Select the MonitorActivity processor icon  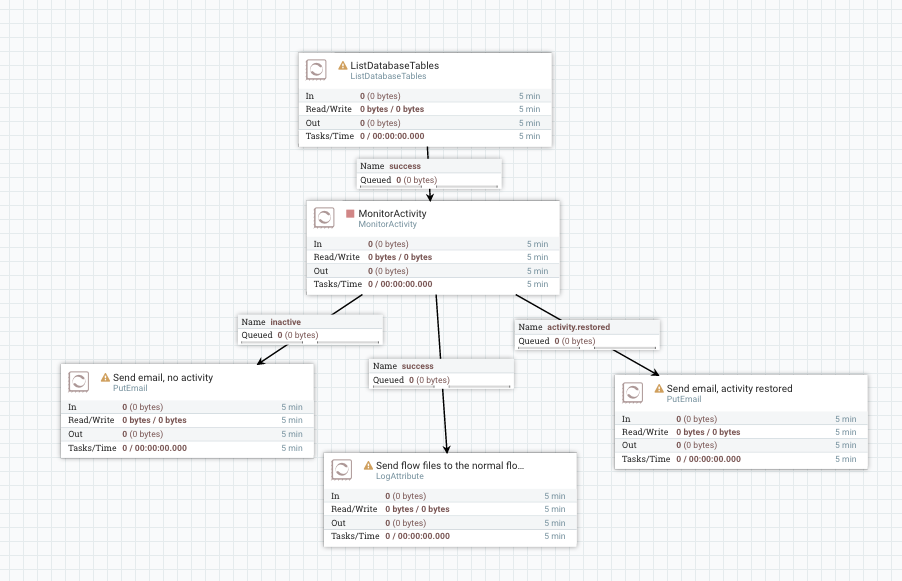[324, 217]
